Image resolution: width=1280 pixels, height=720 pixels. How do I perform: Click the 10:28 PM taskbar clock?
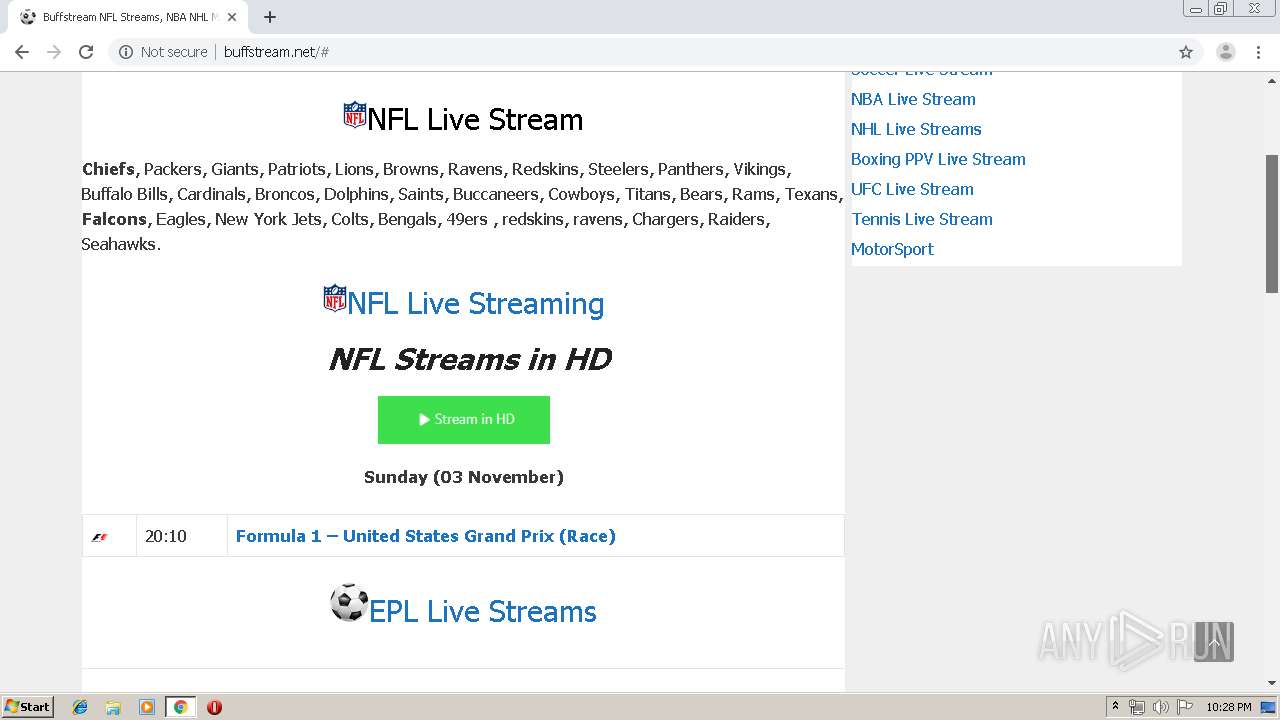click(x=1229, y=707)
